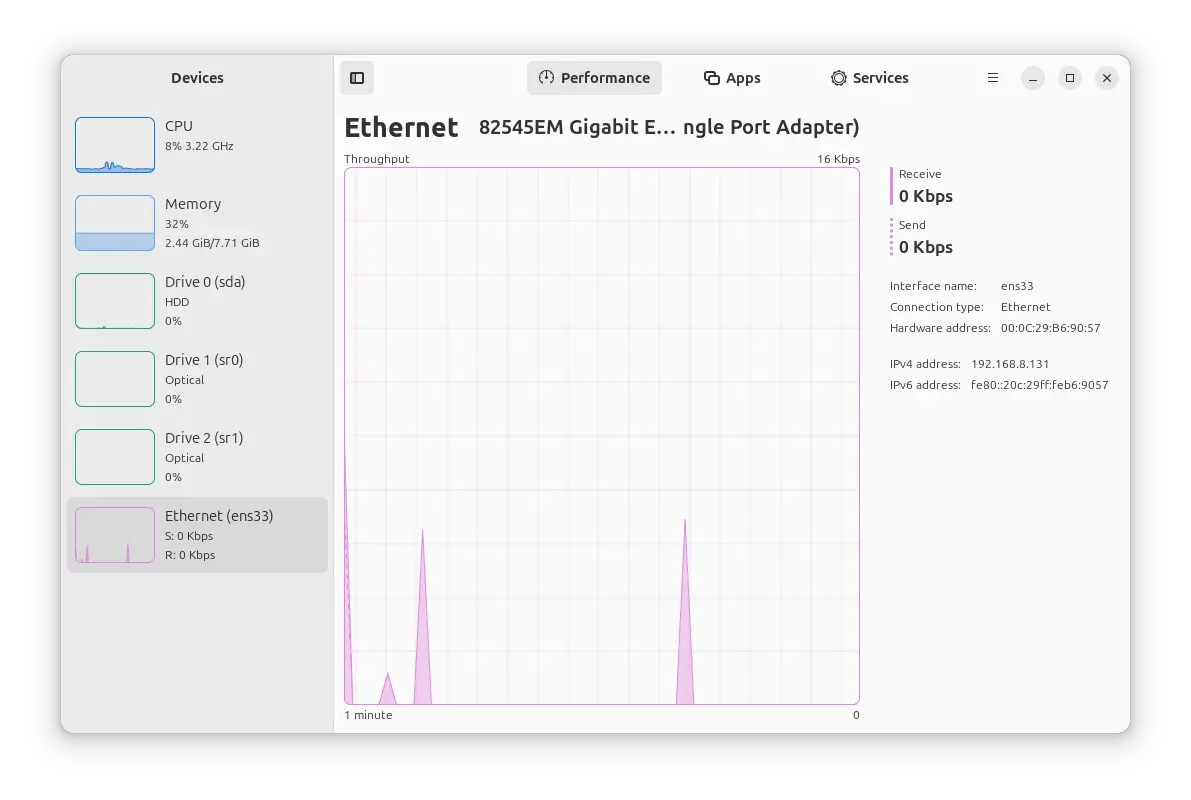The image size is (1191, 800).
Task: Click the stacked-windows icon beside Apps
Action: 710,77
